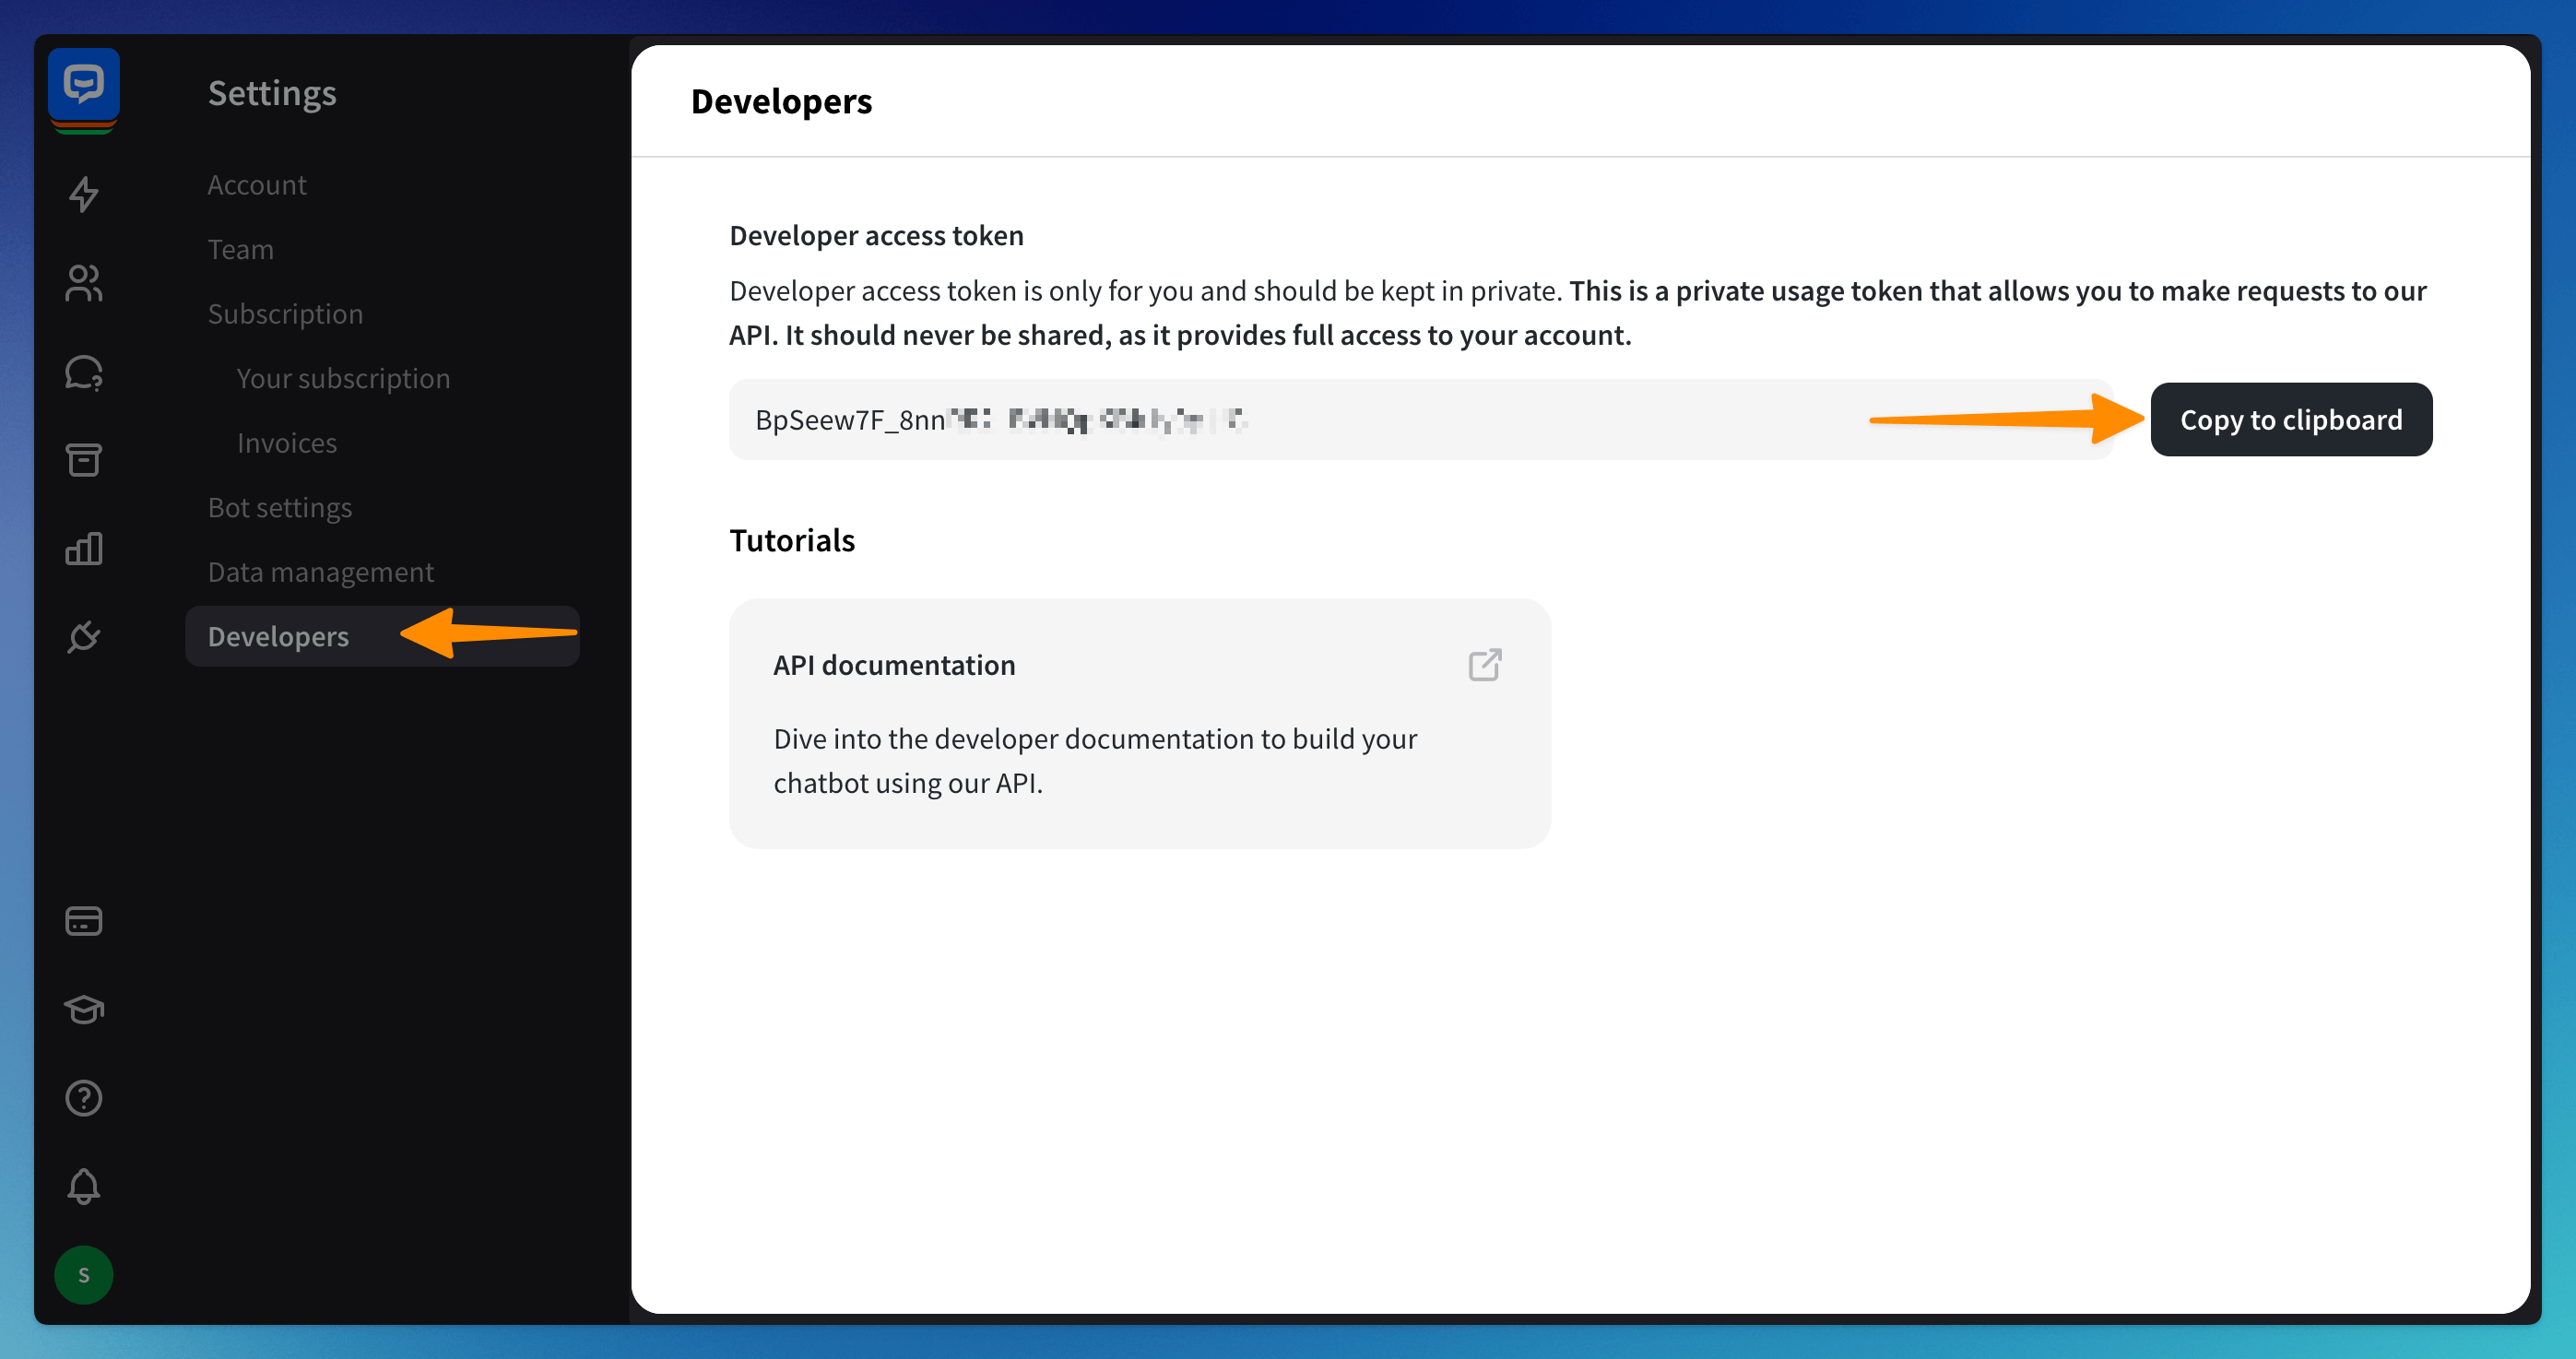Click the ChatBot logo icon
The width and height of the screenshot is (2576, 1359).
84,85
